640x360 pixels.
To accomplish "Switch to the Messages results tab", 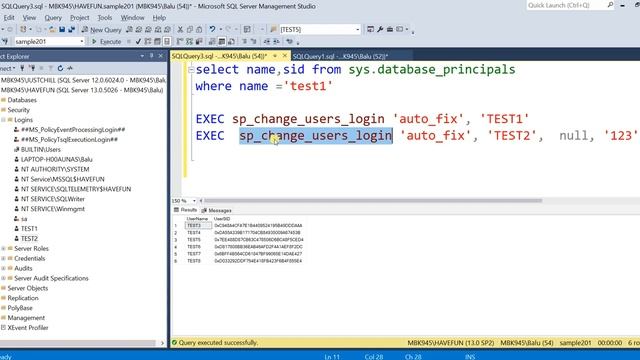I will click(x=217, y=210).
